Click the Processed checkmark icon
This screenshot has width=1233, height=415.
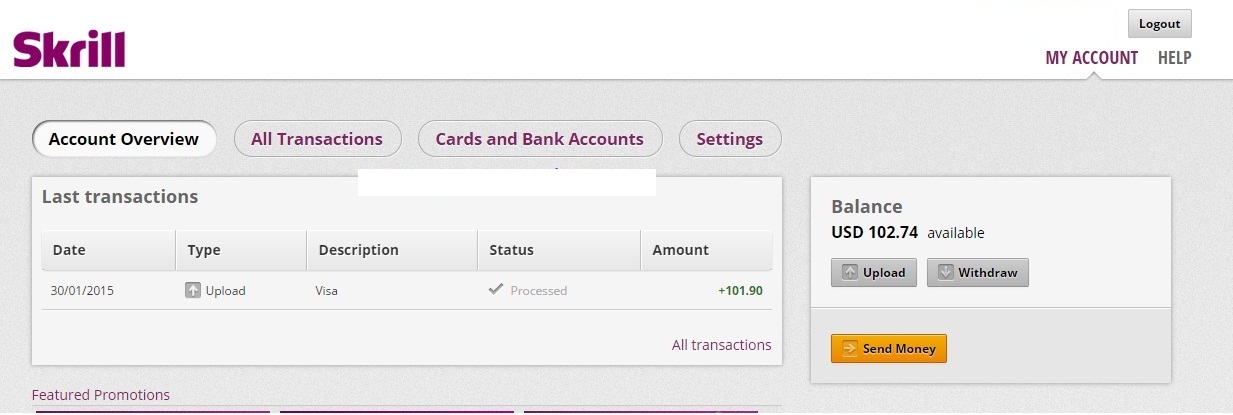click(x=495, y=289)
